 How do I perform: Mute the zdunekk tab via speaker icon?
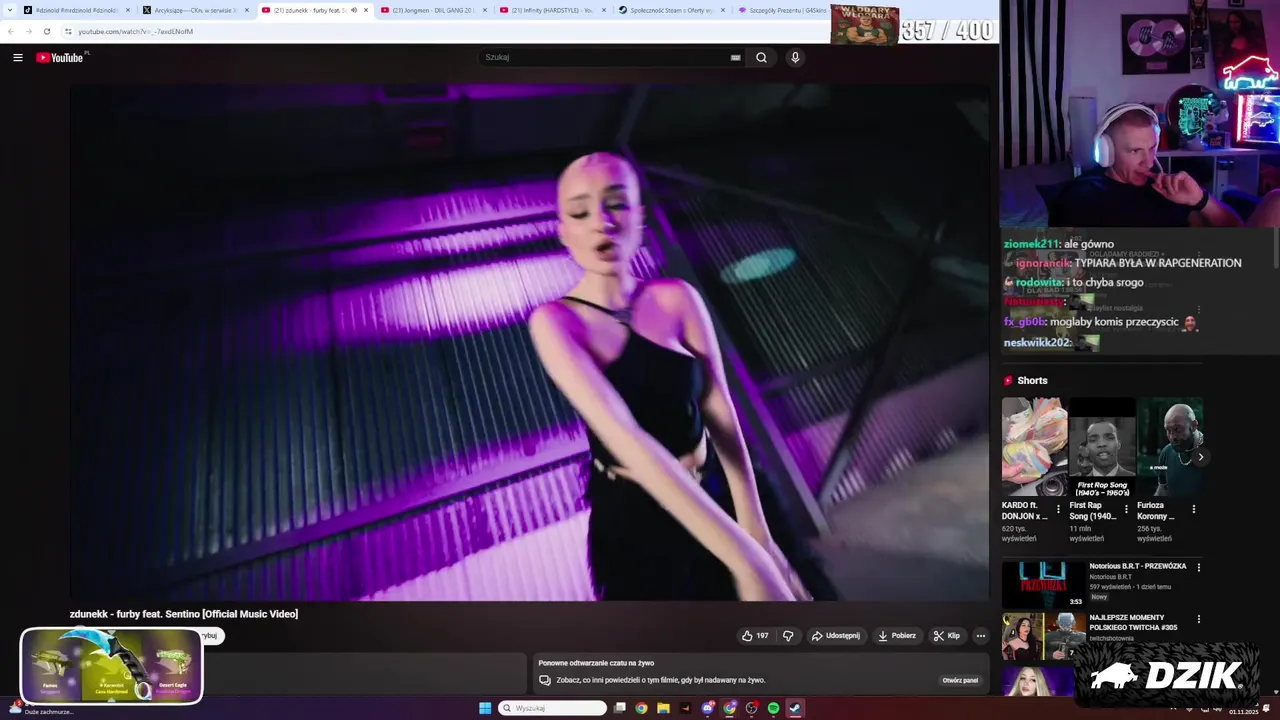click(x=354, y=10)
